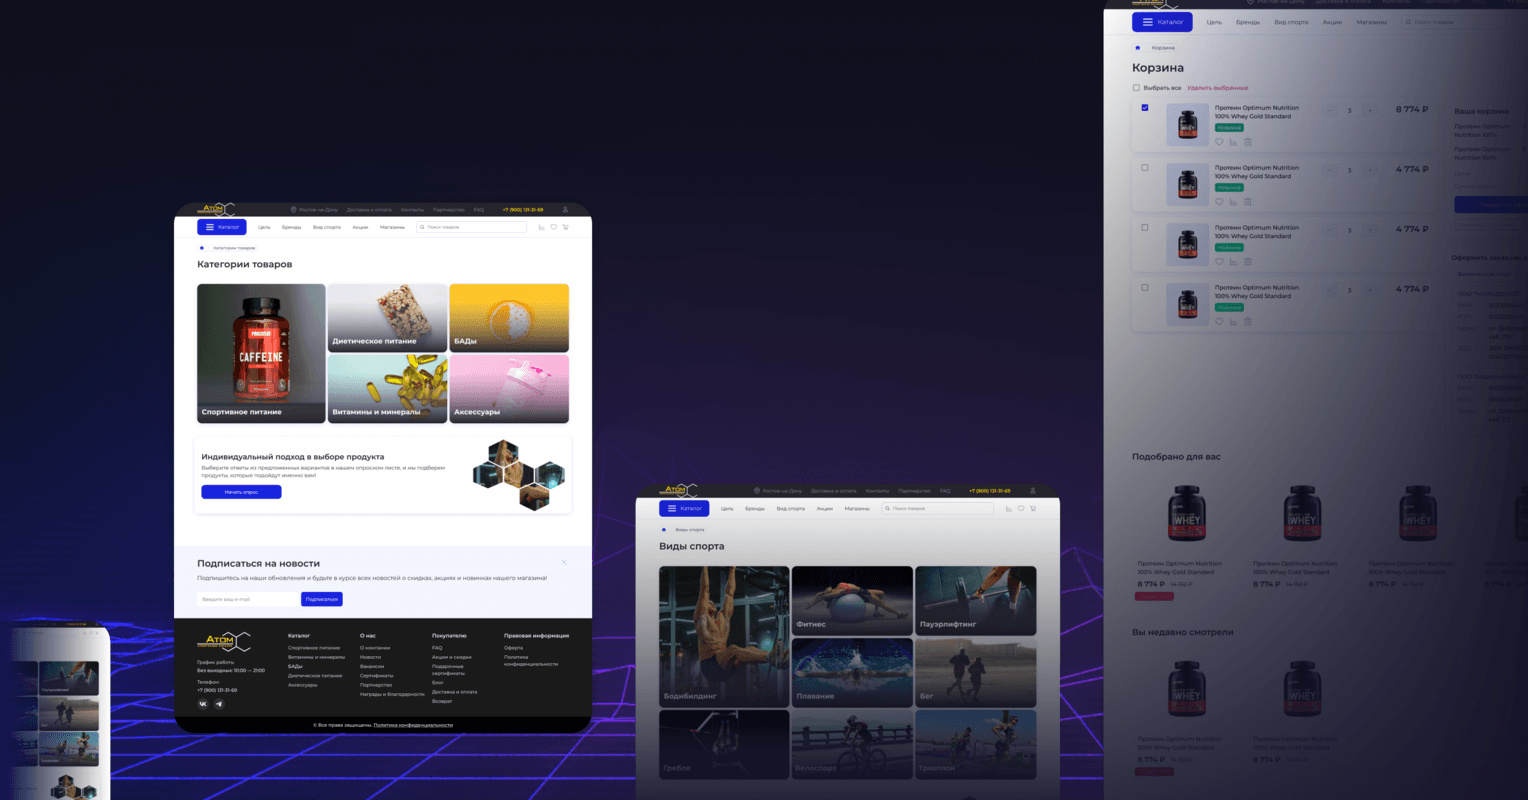Open Доставка и оплата link in Категории товаров top bar

tap(369, 210)
